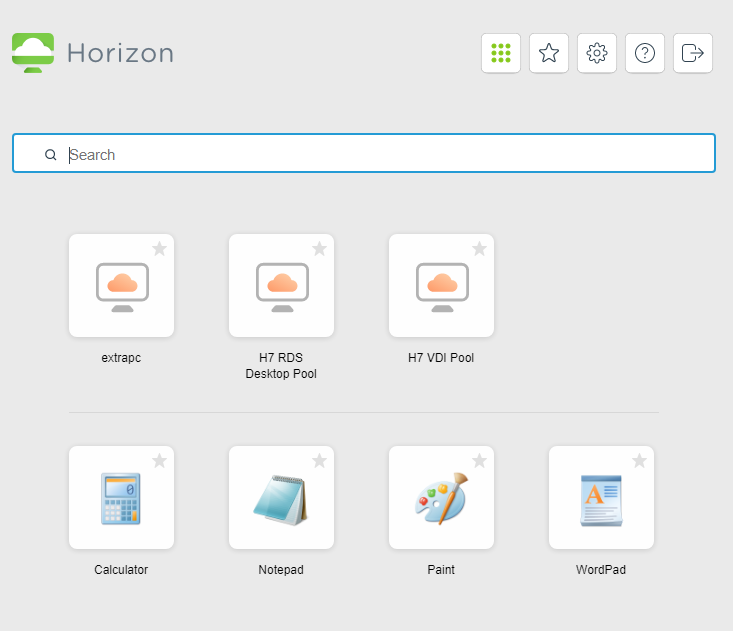Mark Notepad as favorite with star

click(319, 461)
